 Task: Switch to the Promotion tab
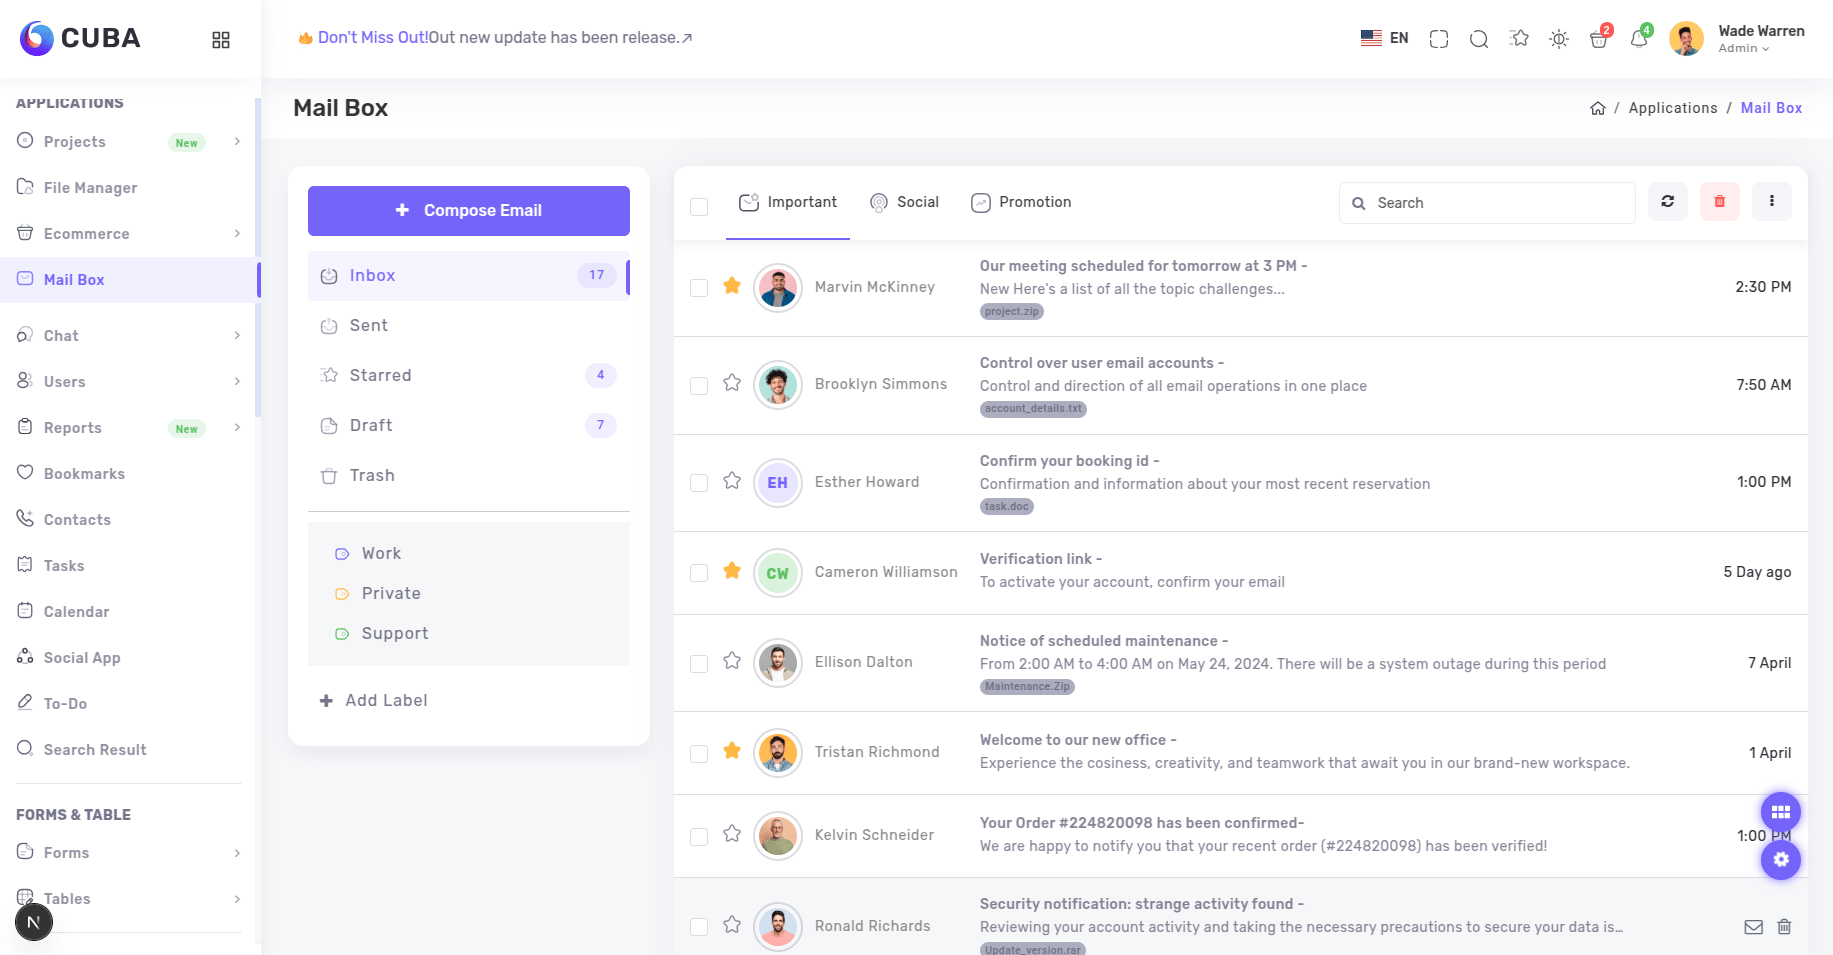(1021, 202)
